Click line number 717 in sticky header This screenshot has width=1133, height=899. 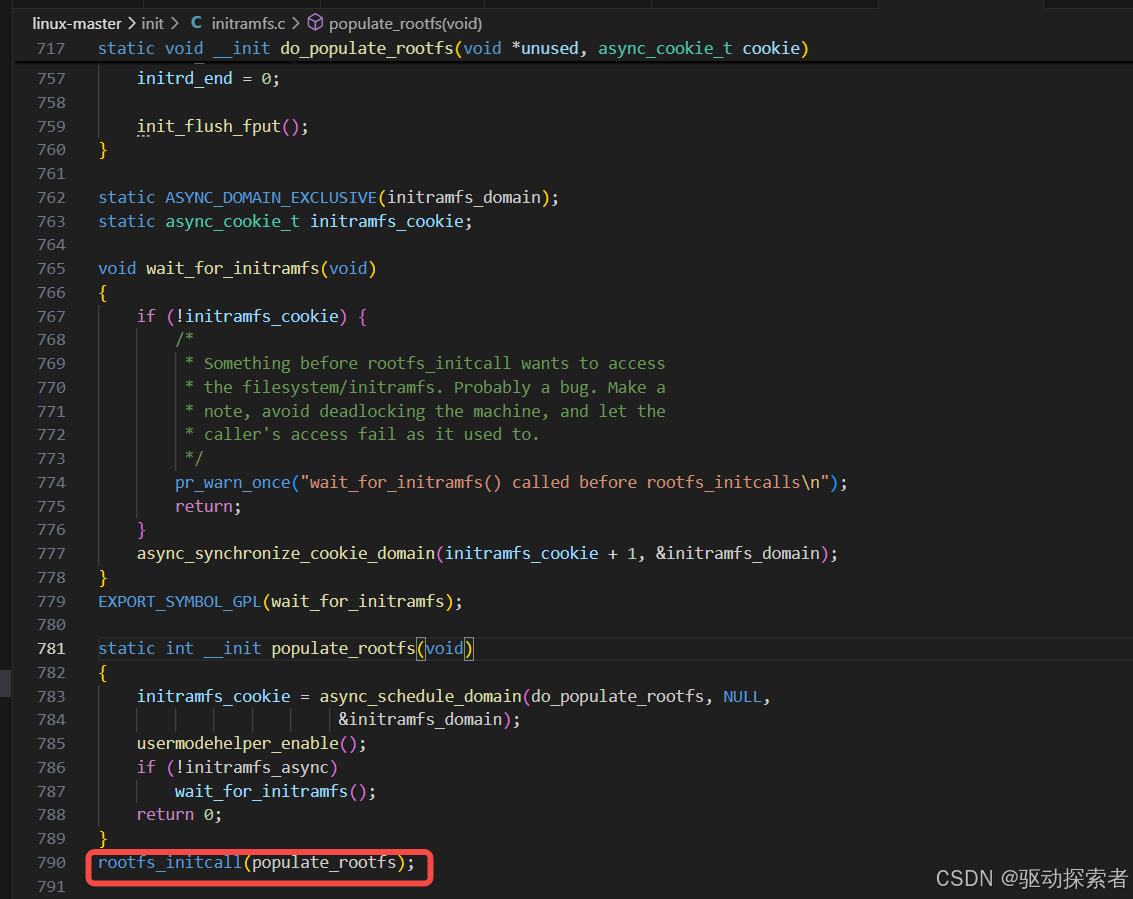(51, 48)
